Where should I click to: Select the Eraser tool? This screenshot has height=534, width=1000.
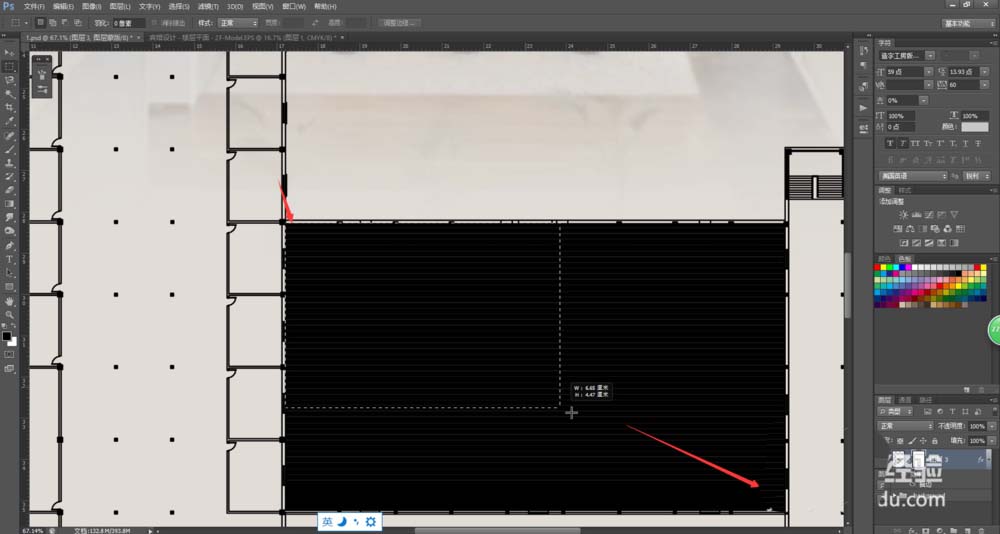pos(10,190)
